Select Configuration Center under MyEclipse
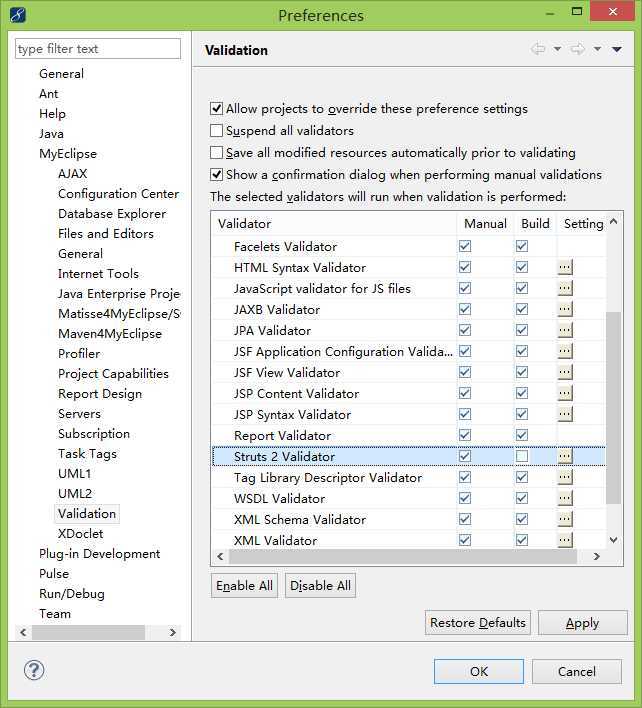The image size is (642, 708). point(118,194)
